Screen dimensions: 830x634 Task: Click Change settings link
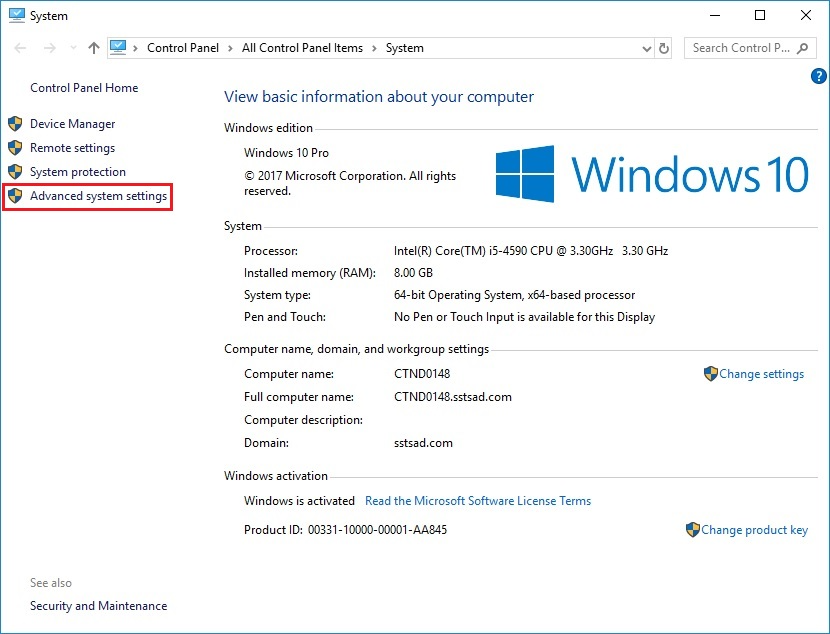(x=761, y=374)
